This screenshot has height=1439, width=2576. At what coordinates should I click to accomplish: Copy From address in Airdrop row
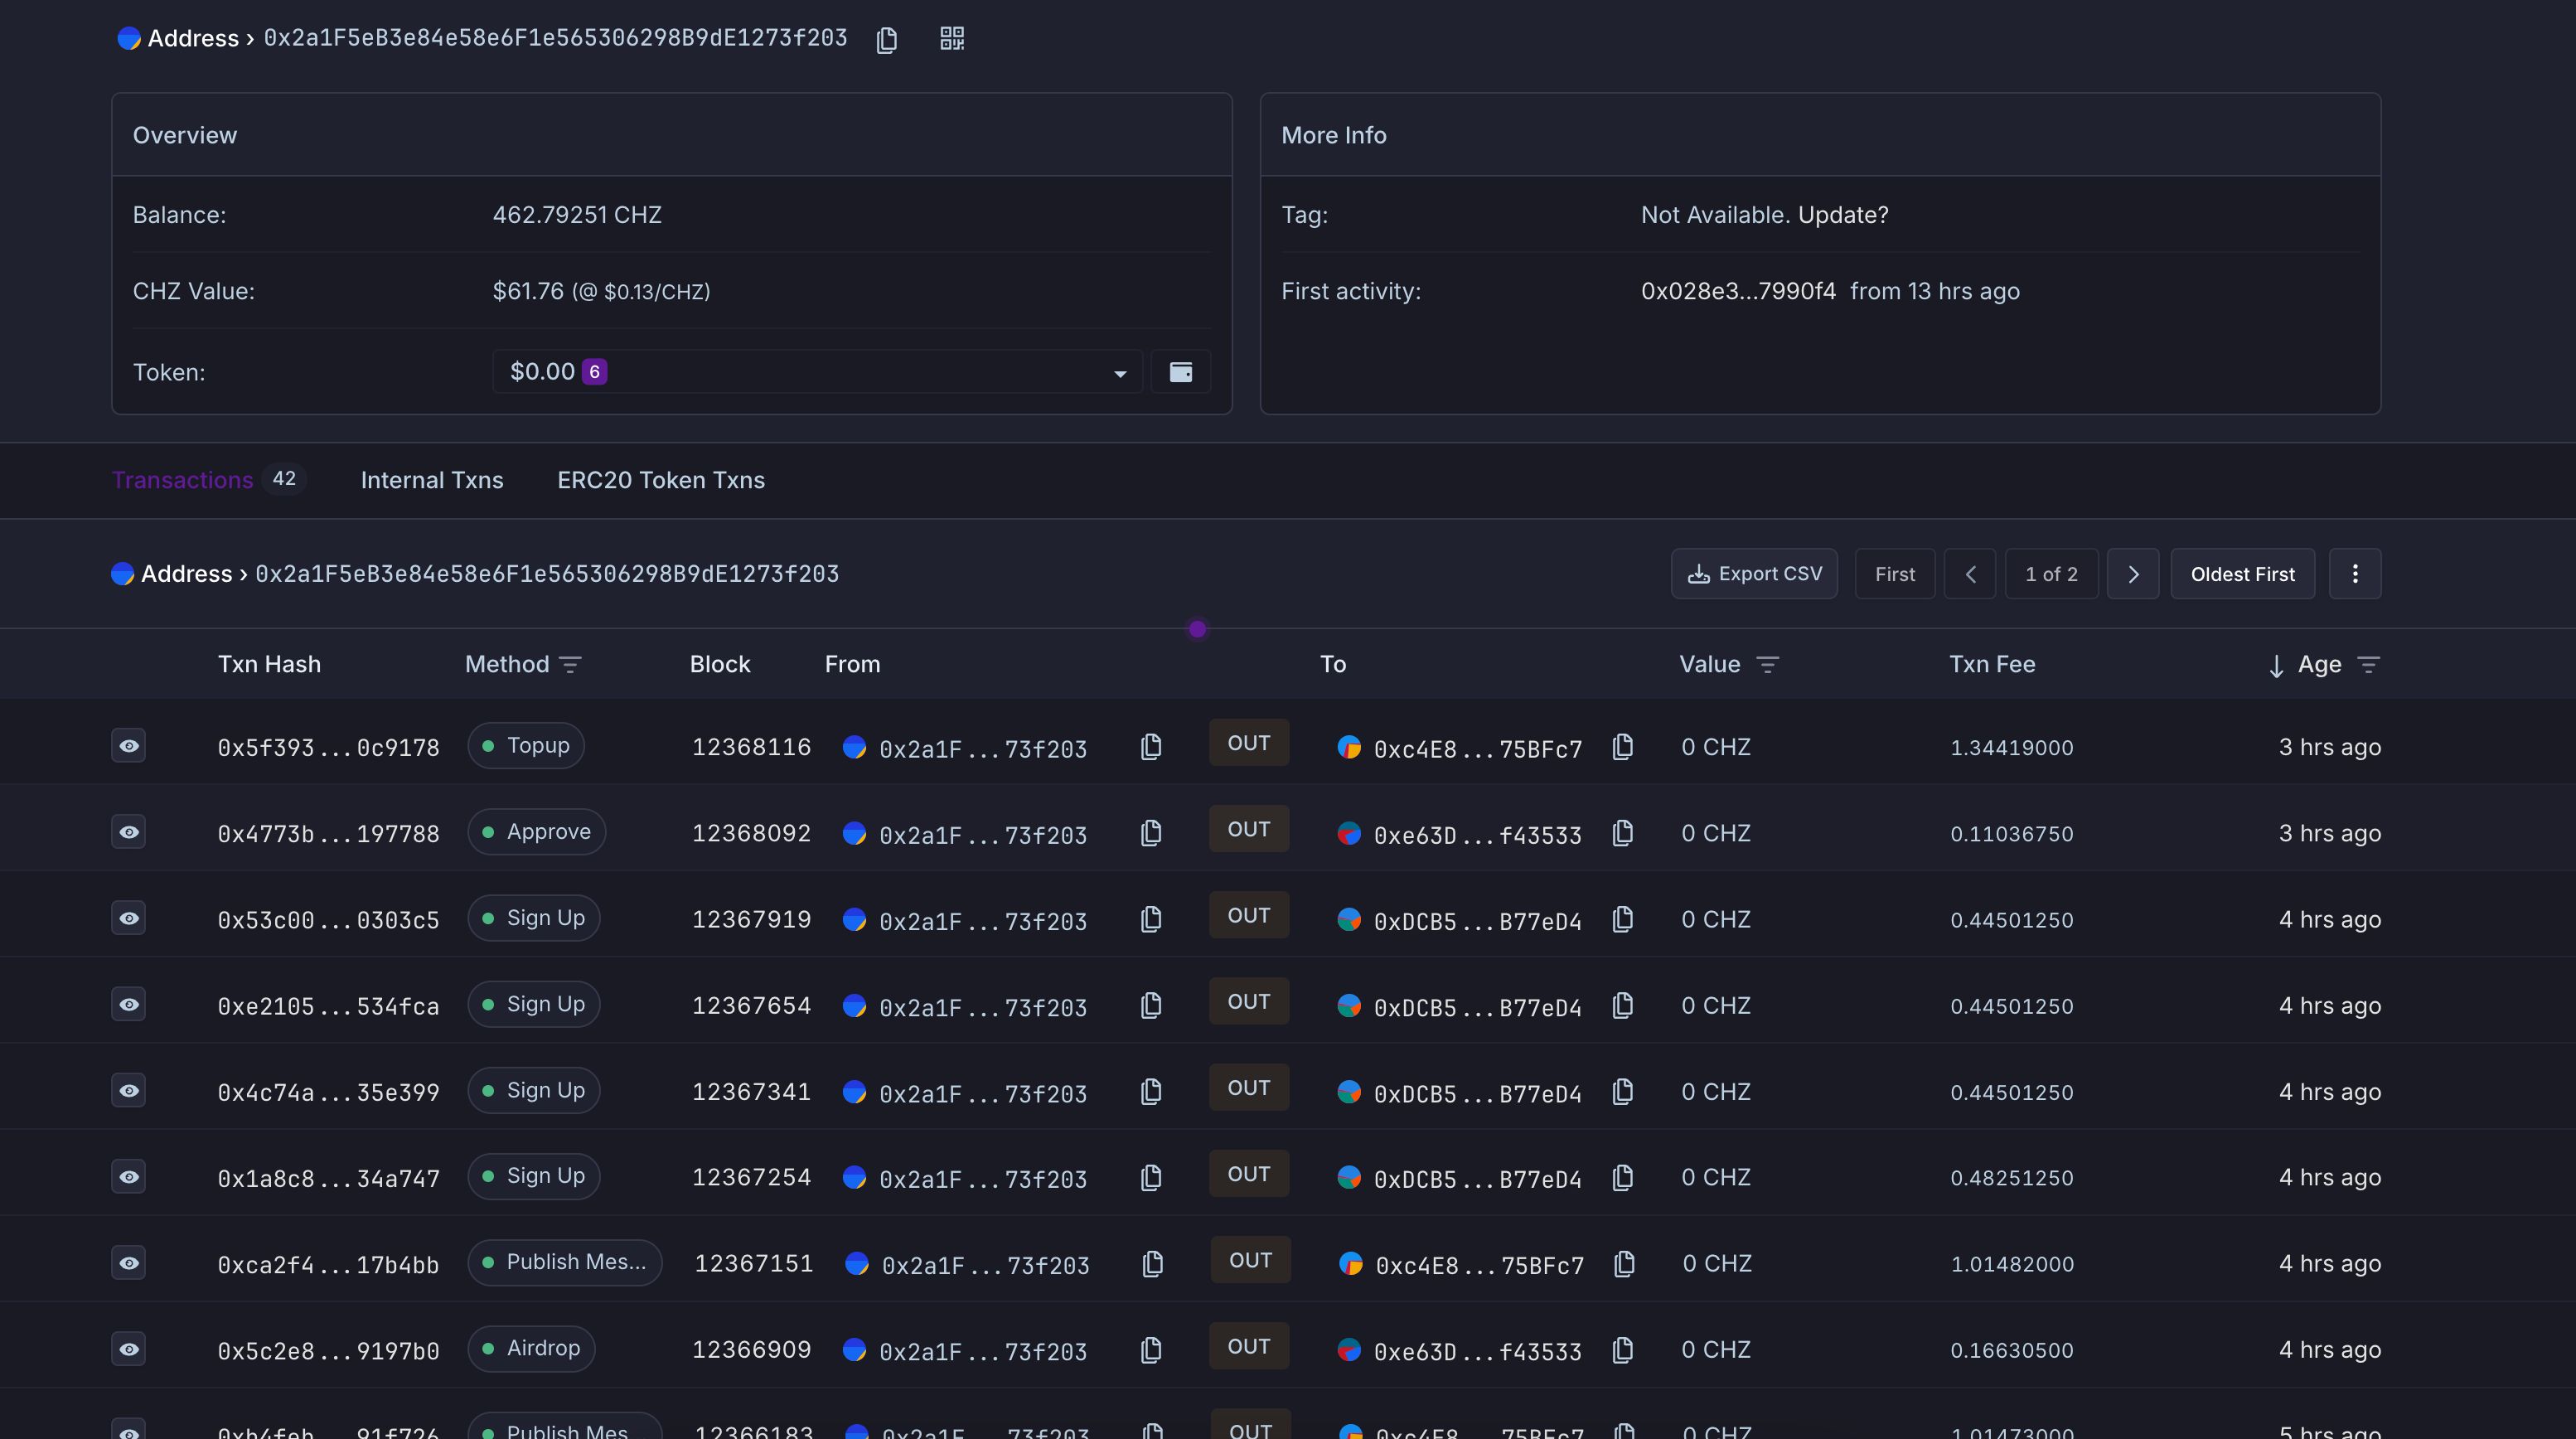1151,1350
